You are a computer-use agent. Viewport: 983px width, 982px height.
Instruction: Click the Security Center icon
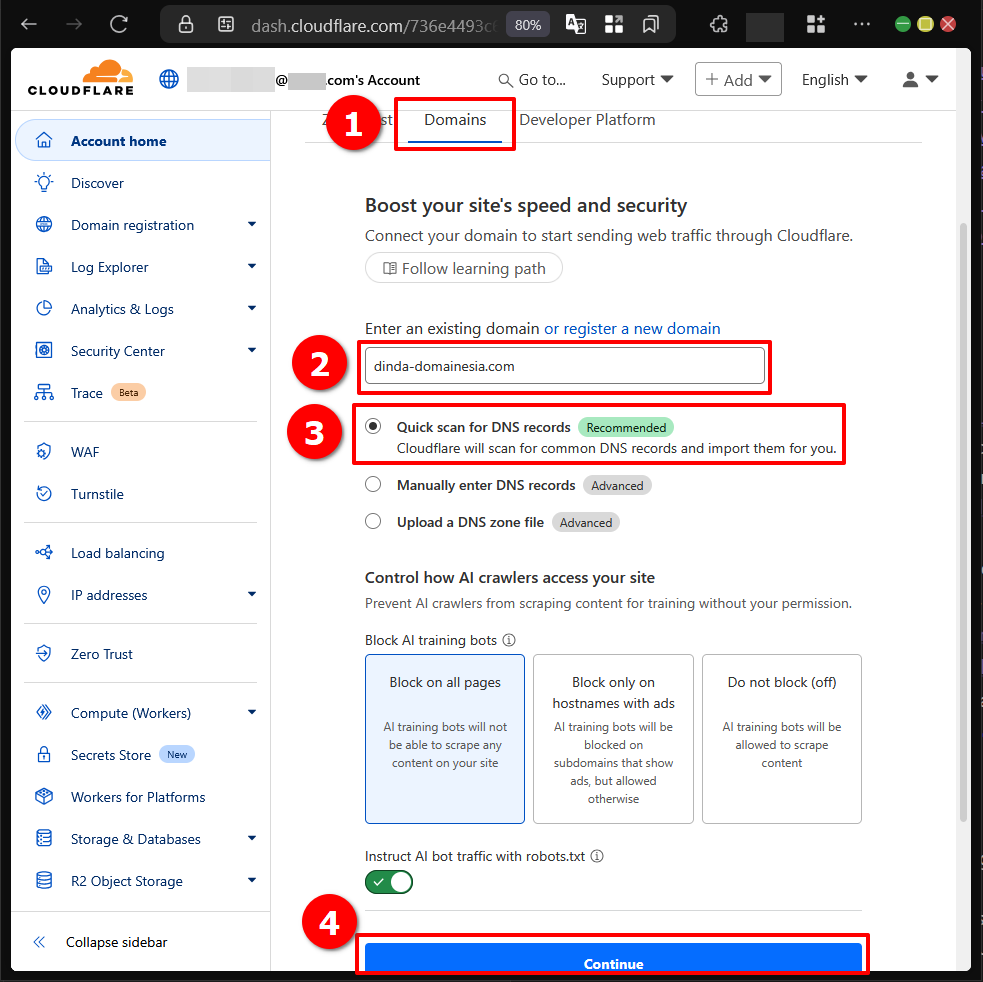click(x=44, y=351)
